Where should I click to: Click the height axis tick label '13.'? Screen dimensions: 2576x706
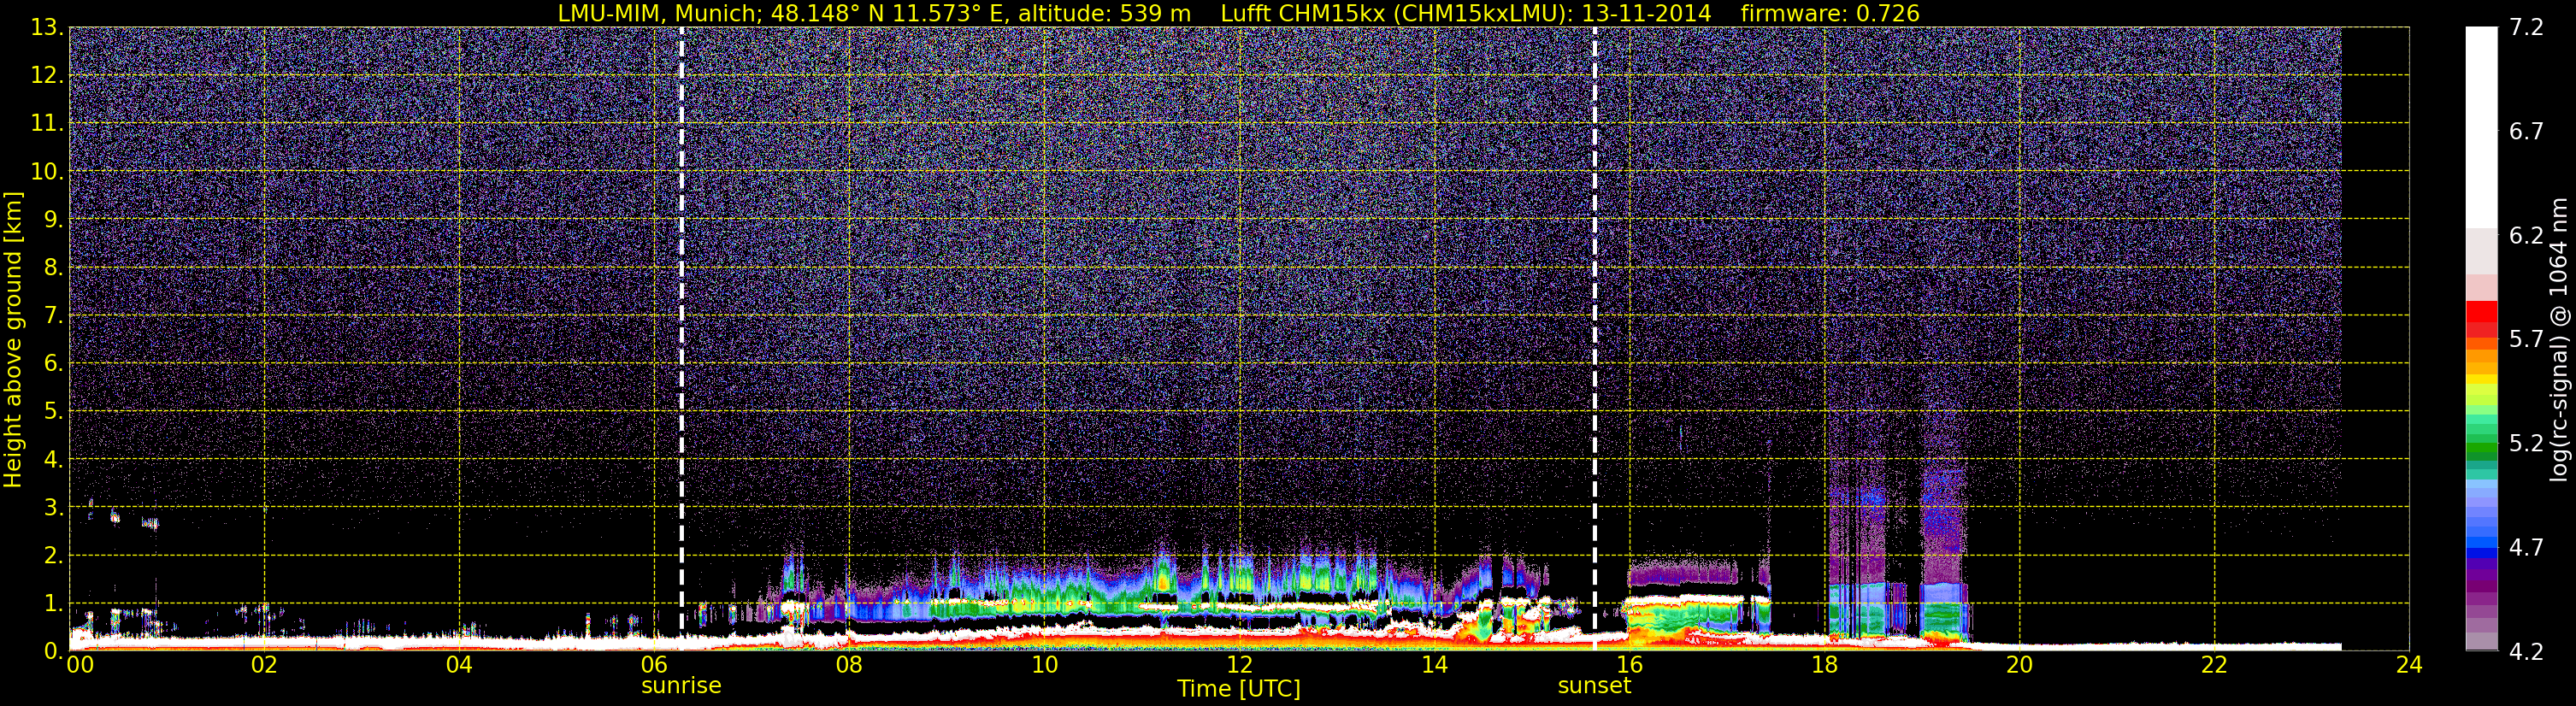pos(47,28)
